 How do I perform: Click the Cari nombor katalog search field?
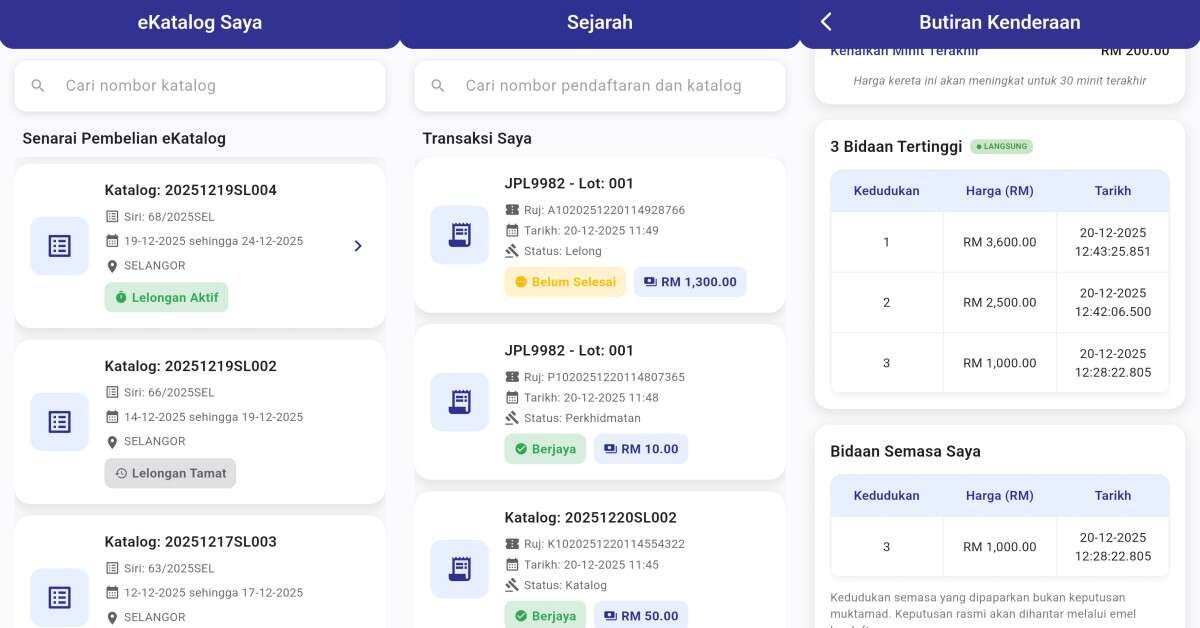click(199, 85)
